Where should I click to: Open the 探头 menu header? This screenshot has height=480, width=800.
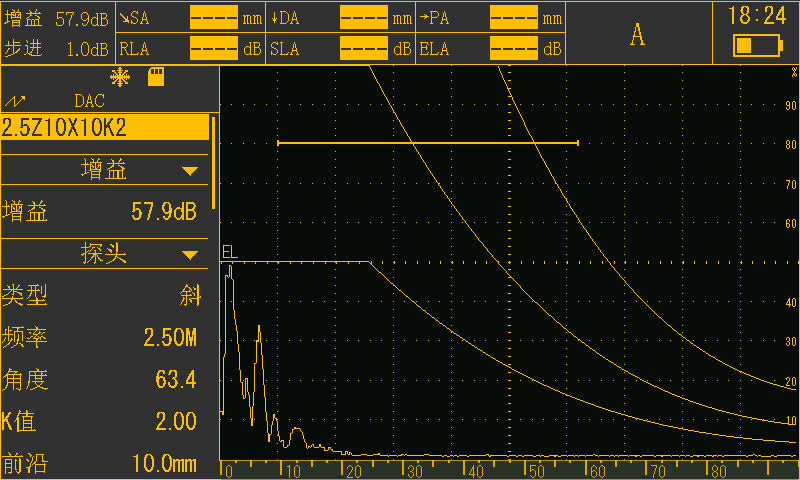pos(105,253)
